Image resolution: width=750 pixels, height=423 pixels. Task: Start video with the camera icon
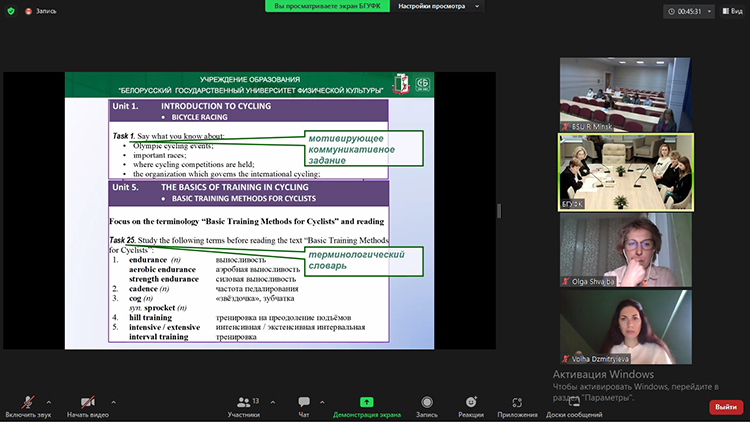pos(88,402)
